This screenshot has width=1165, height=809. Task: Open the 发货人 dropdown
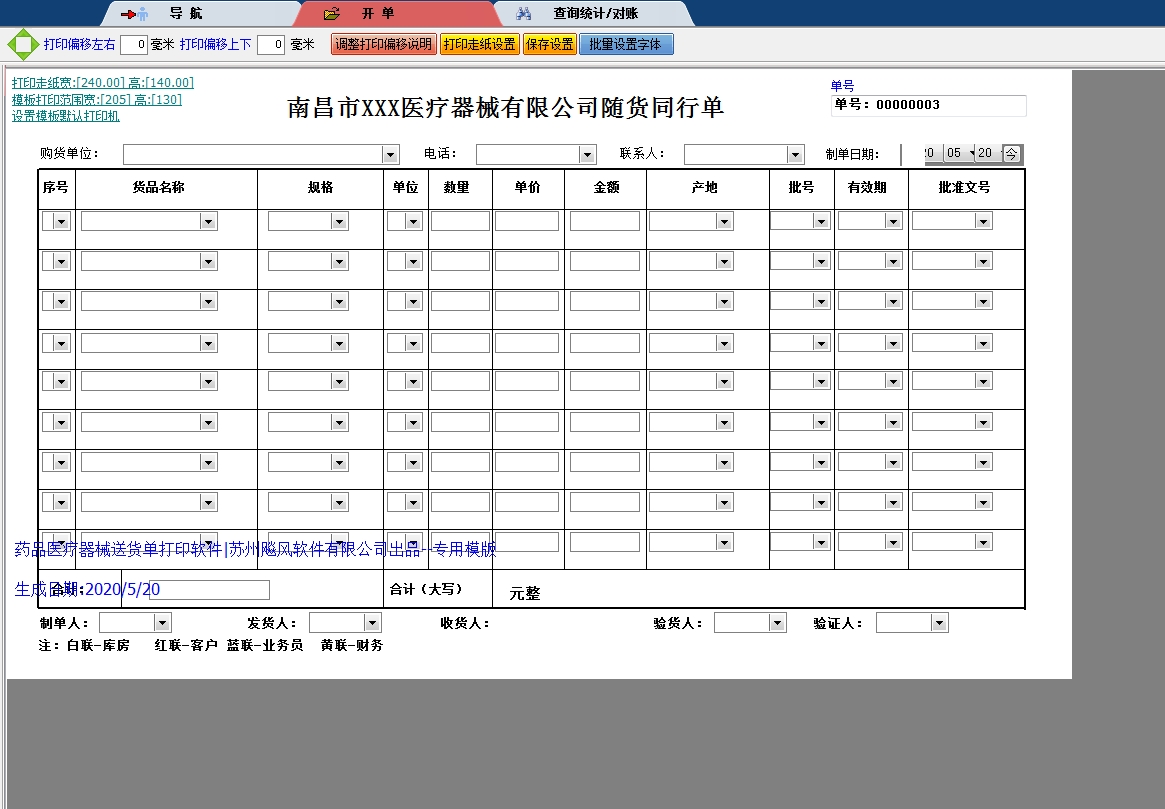click(x=372, y=623)
